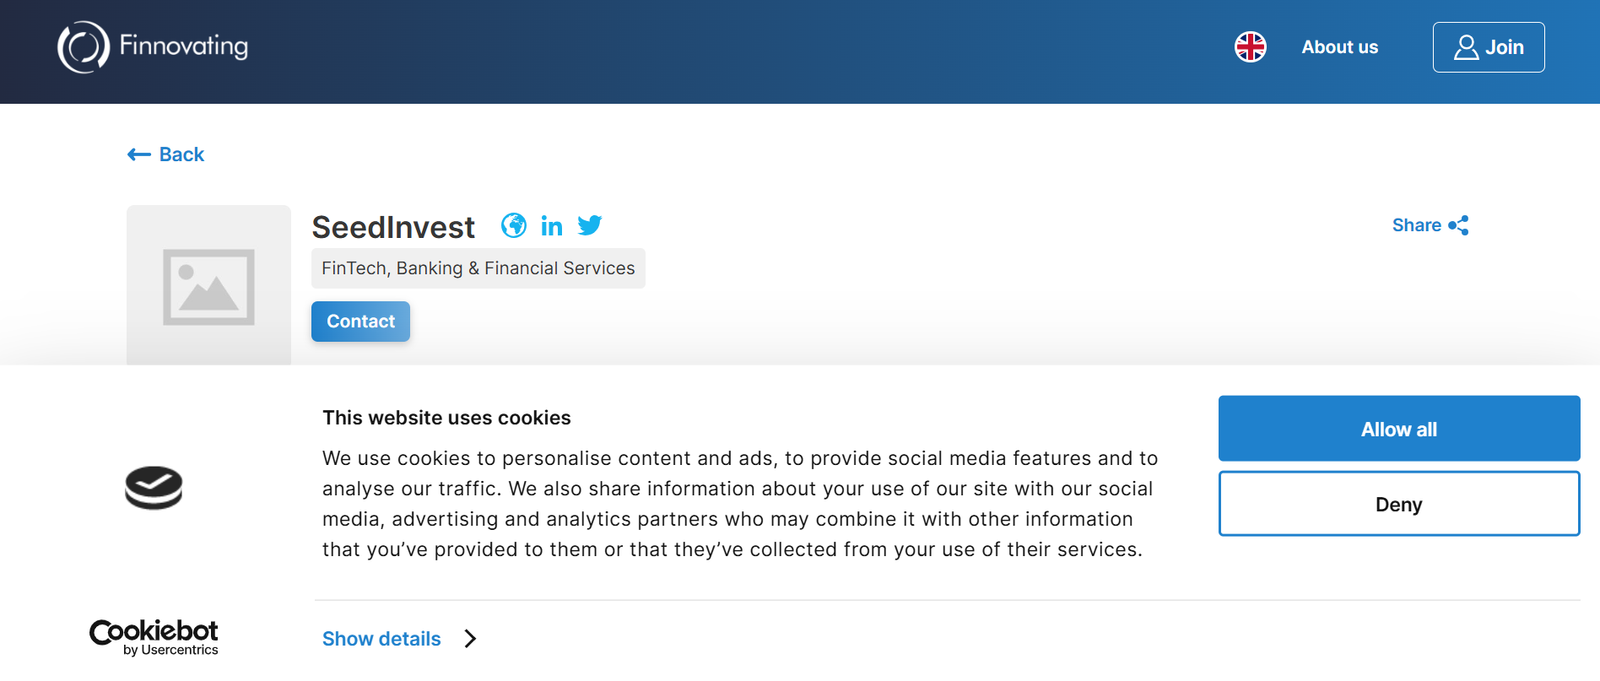Click the Show details link

[x=381, y=639]
